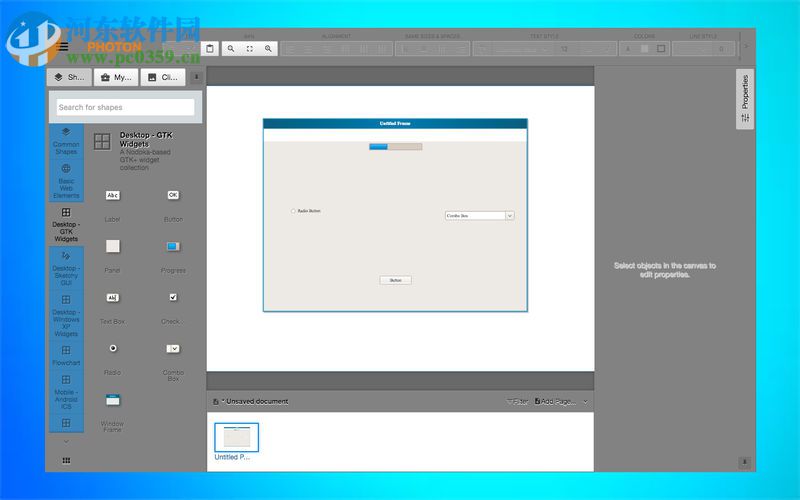
Task: Pick the Button shape with OK icon
Action: click(x=173, y=195)
